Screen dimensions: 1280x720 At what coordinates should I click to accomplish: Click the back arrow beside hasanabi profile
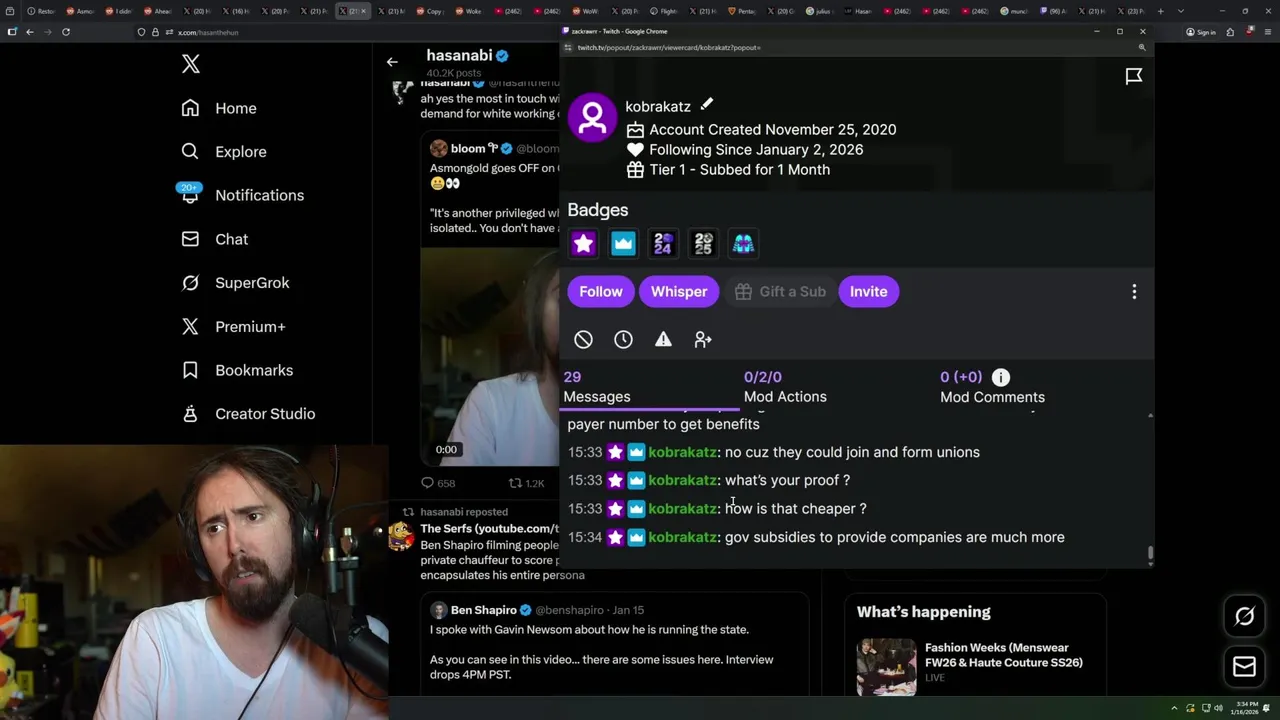click(x=392, y=62)
